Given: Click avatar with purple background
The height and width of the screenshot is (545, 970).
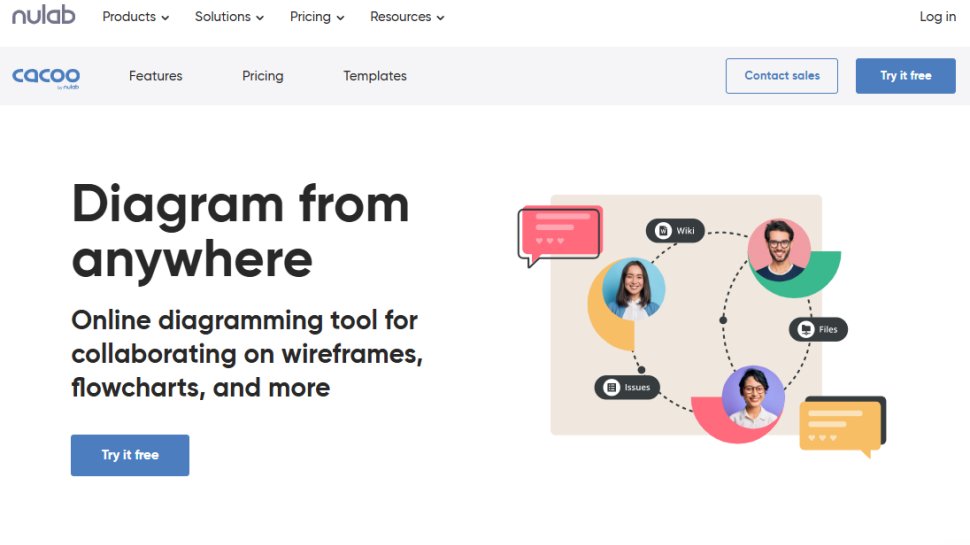Looking at the screenshot, I should pyautogui.click(x=753, y=397).
